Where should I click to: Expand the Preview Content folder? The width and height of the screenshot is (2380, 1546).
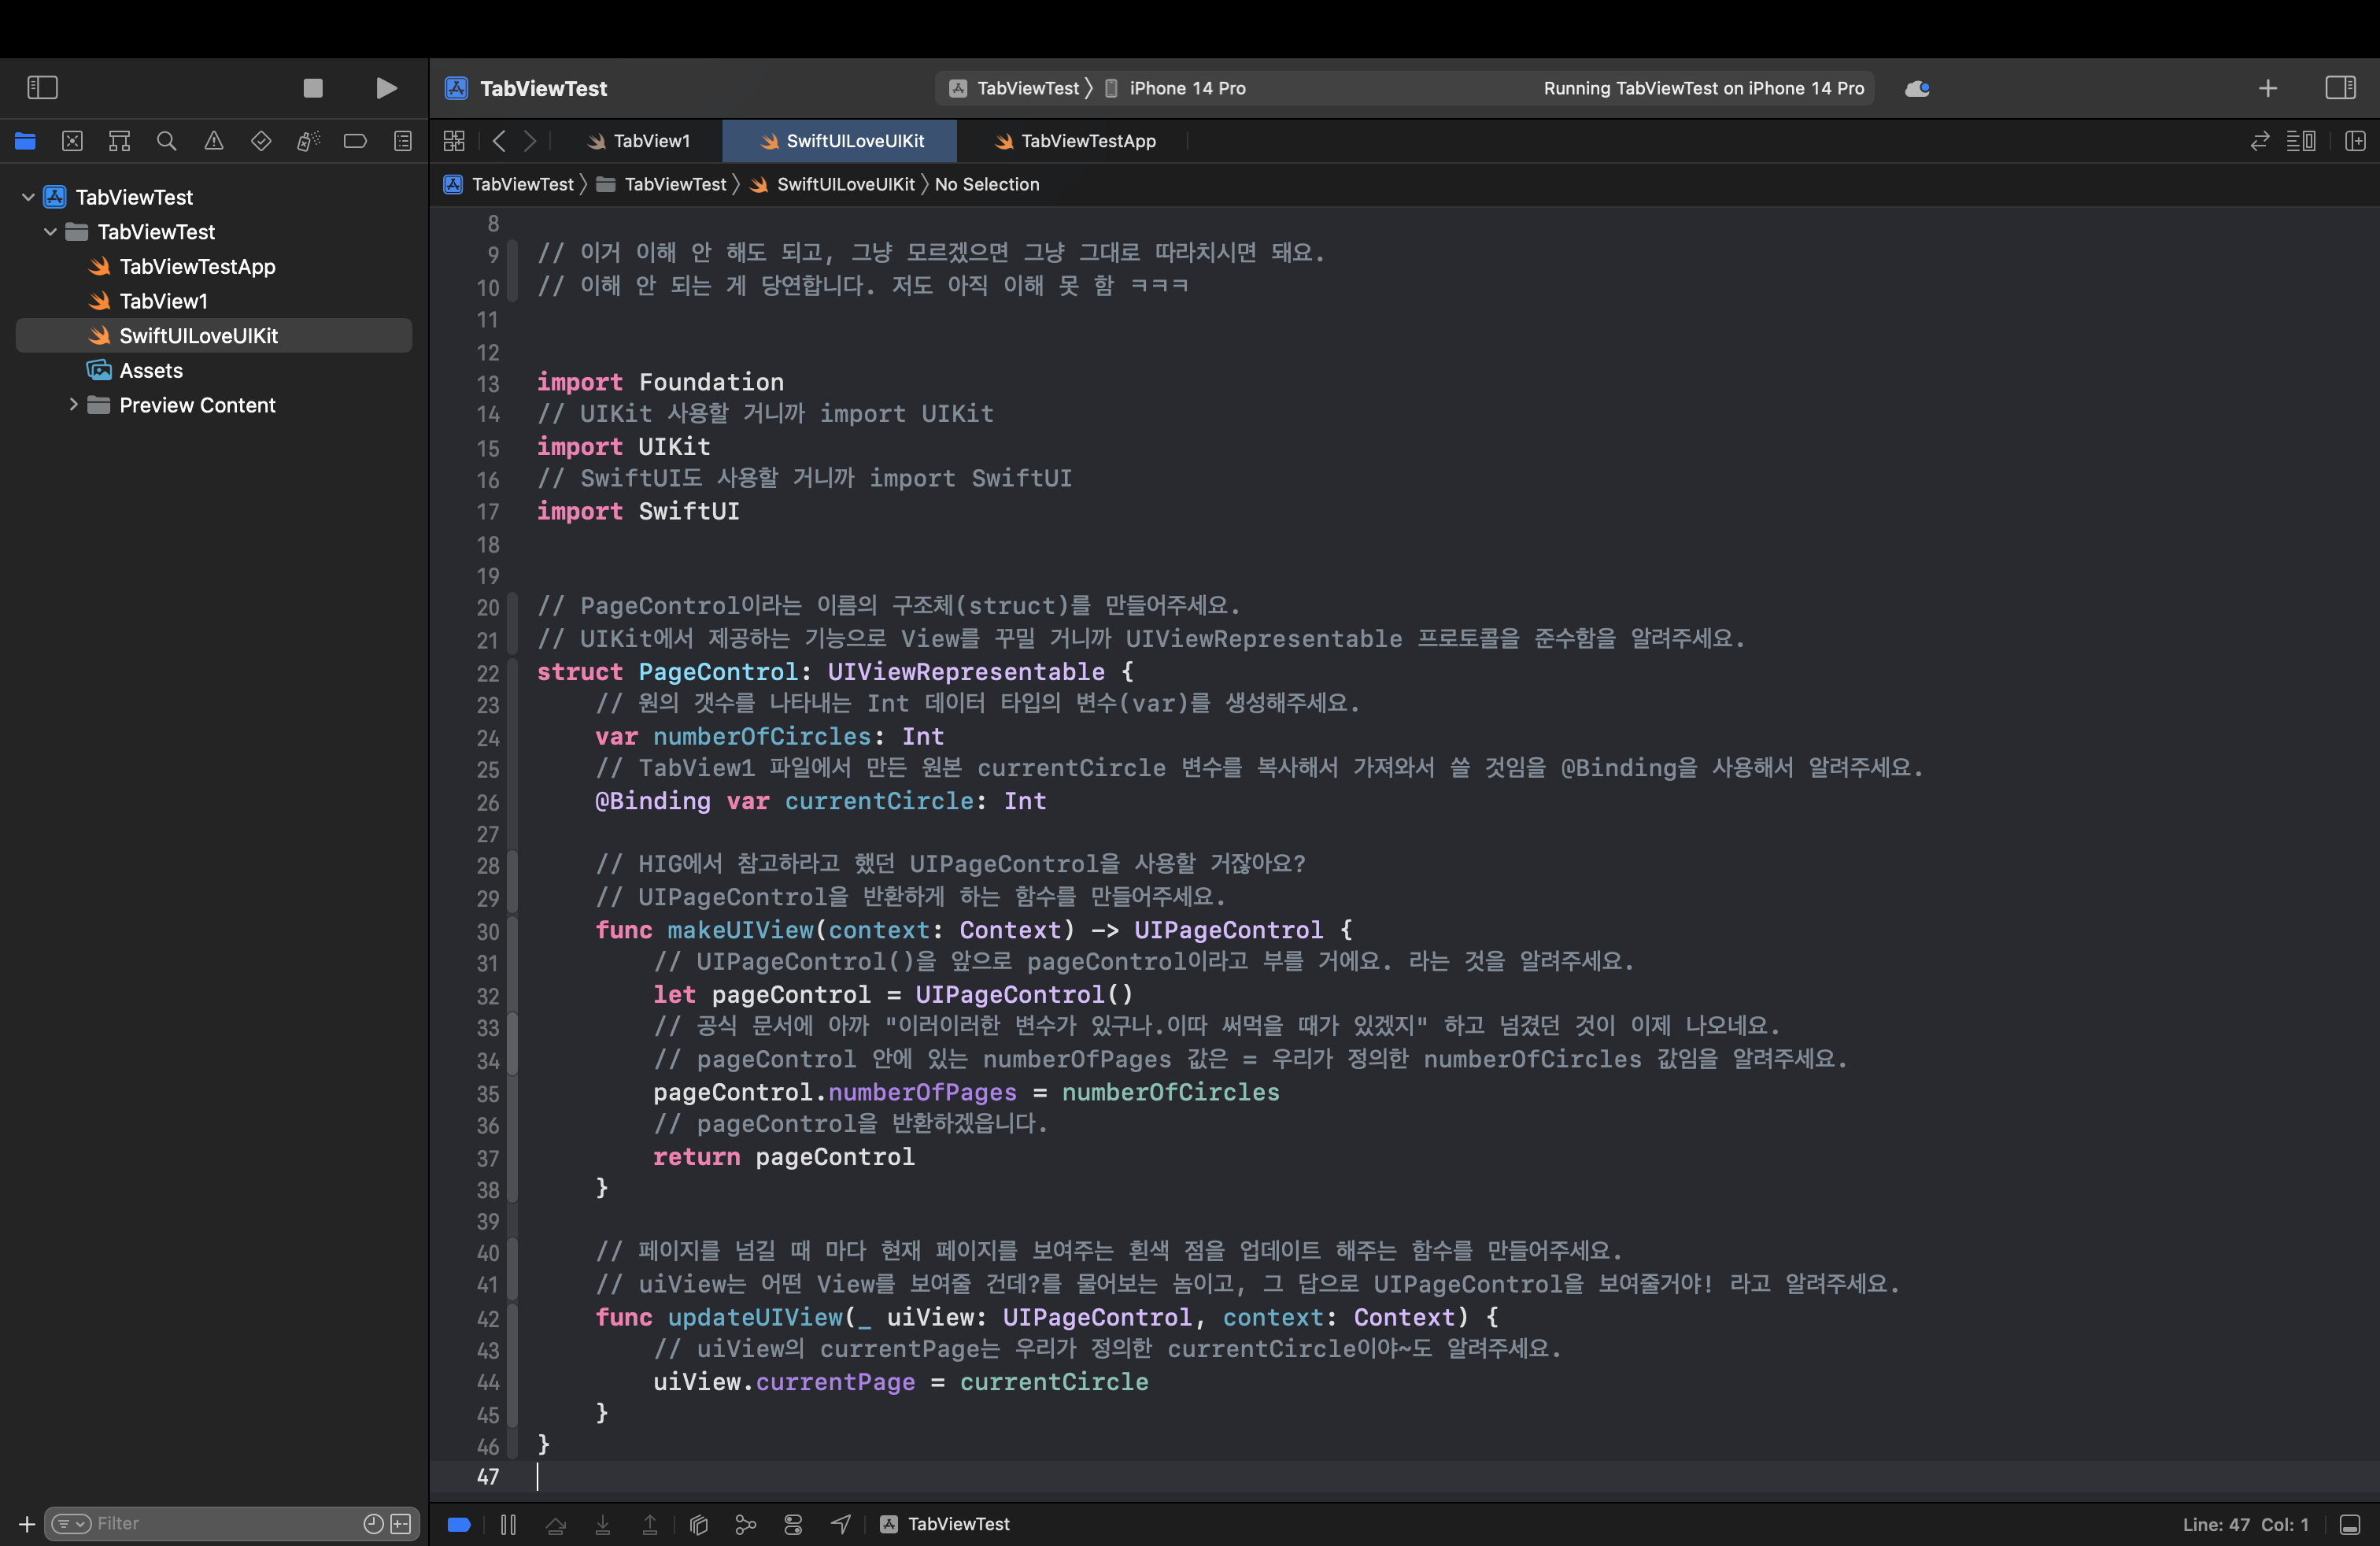(73, 405)
